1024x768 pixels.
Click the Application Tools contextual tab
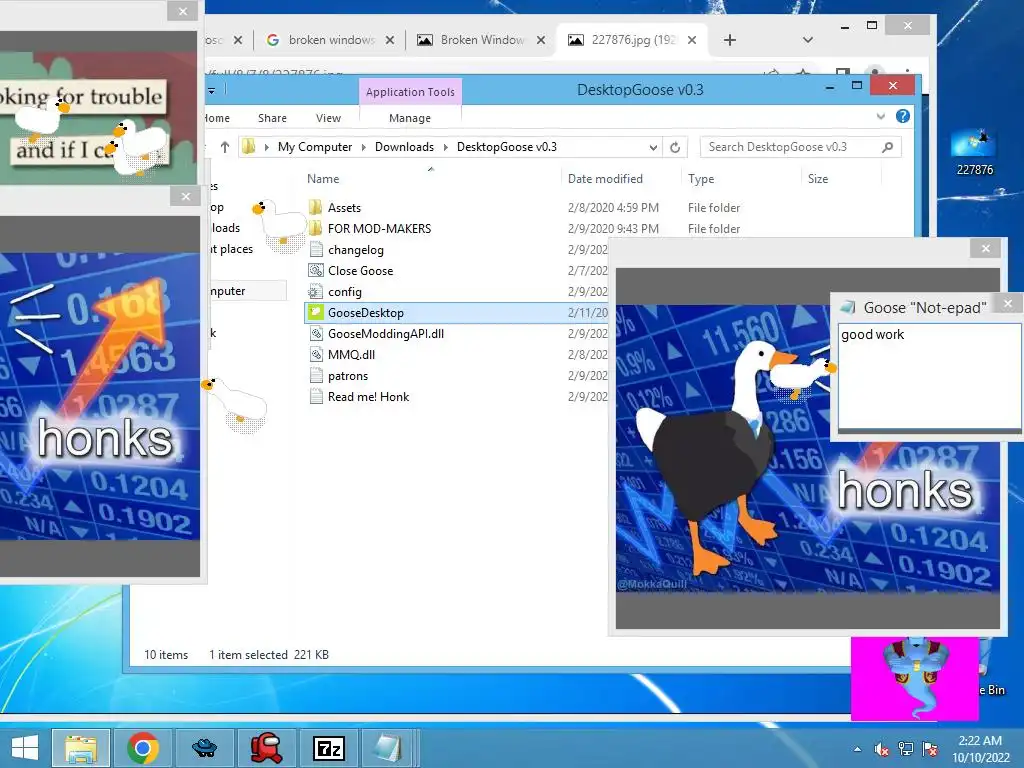pyautogui.click(x=410, y=92)
